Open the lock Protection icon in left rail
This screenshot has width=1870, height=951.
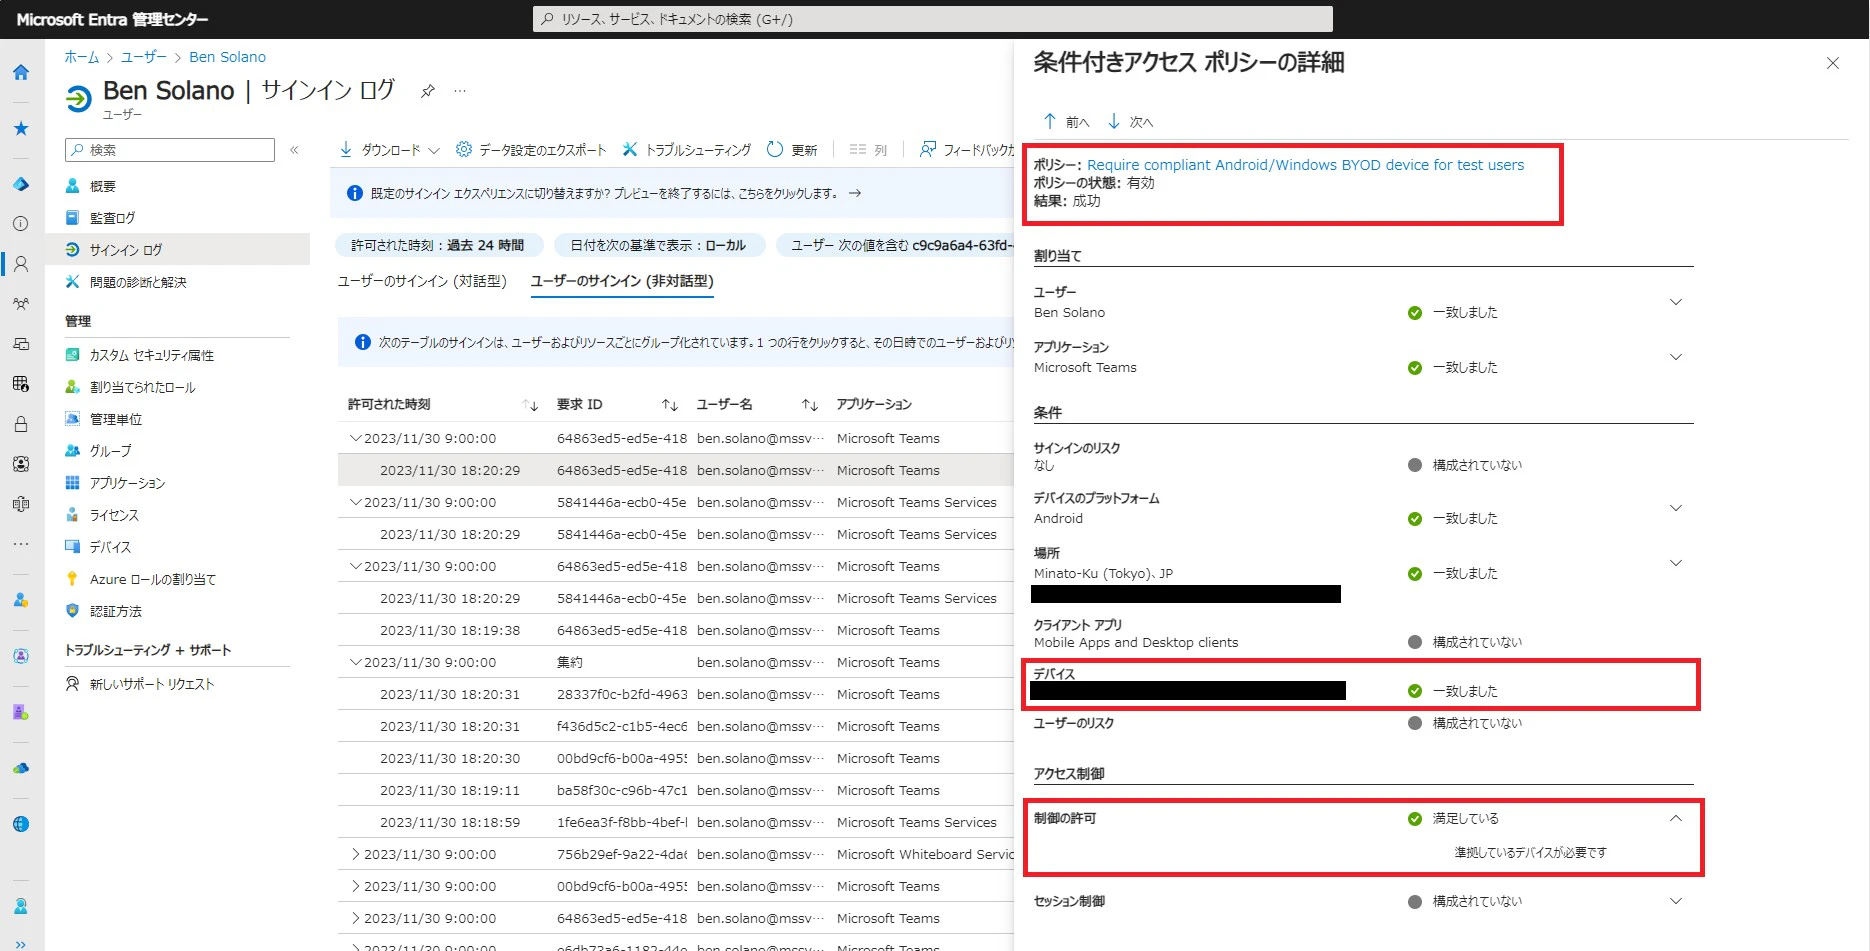pos(21,424)
